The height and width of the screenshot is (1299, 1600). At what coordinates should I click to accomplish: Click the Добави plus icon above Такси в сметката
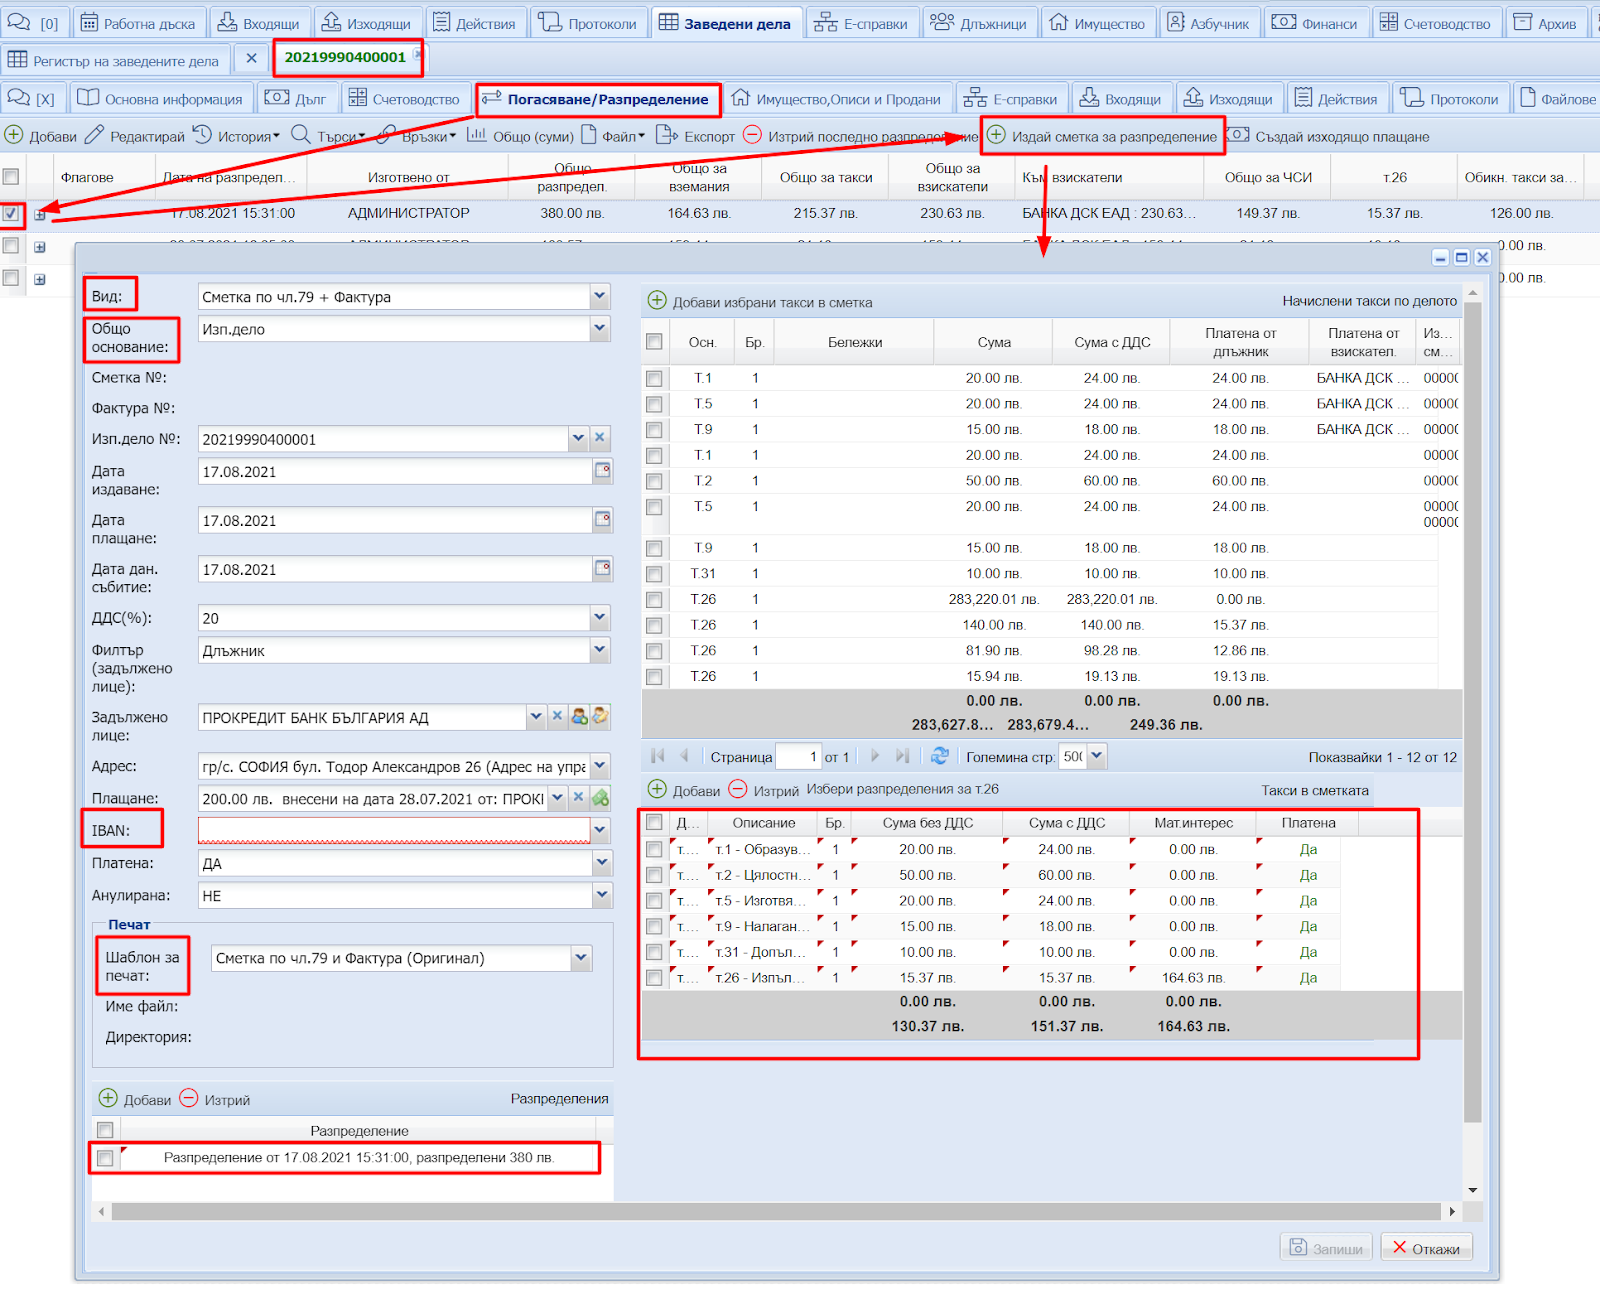657,789
